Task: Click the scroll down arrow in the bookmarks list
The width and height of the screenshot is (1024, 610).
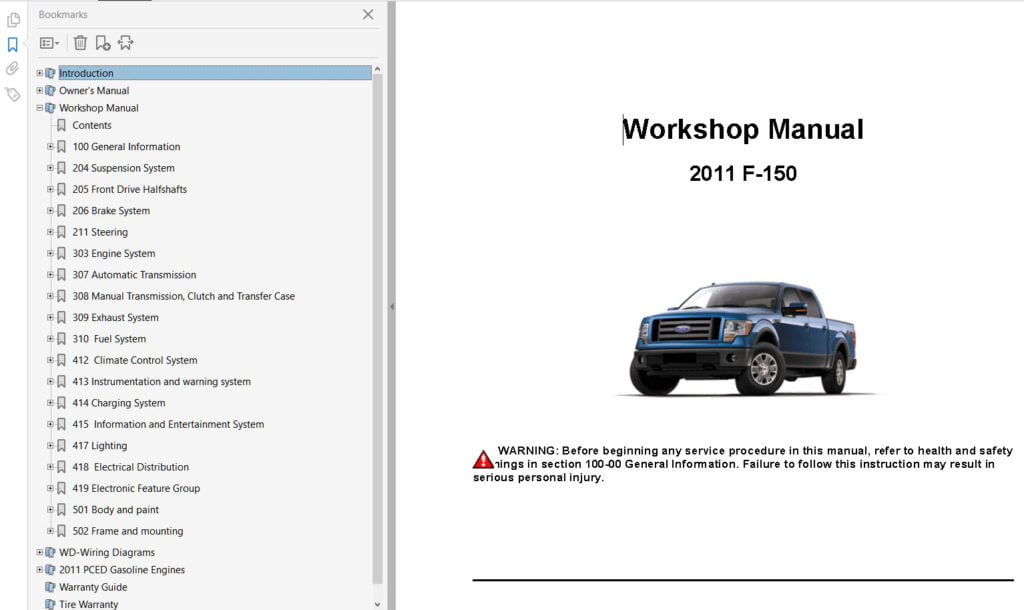Action: pos(377,604)
